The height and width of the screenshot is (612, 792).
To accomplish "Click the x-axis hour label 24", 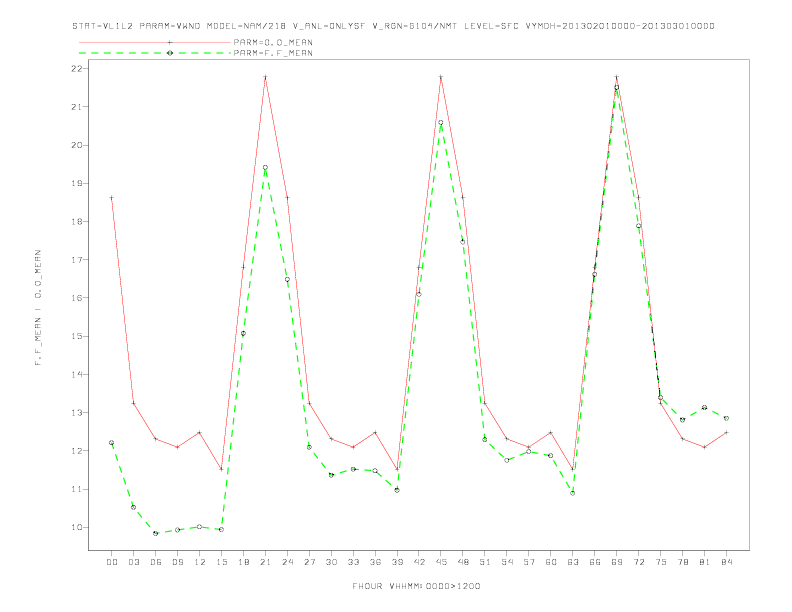I will [x=287, y=562].
